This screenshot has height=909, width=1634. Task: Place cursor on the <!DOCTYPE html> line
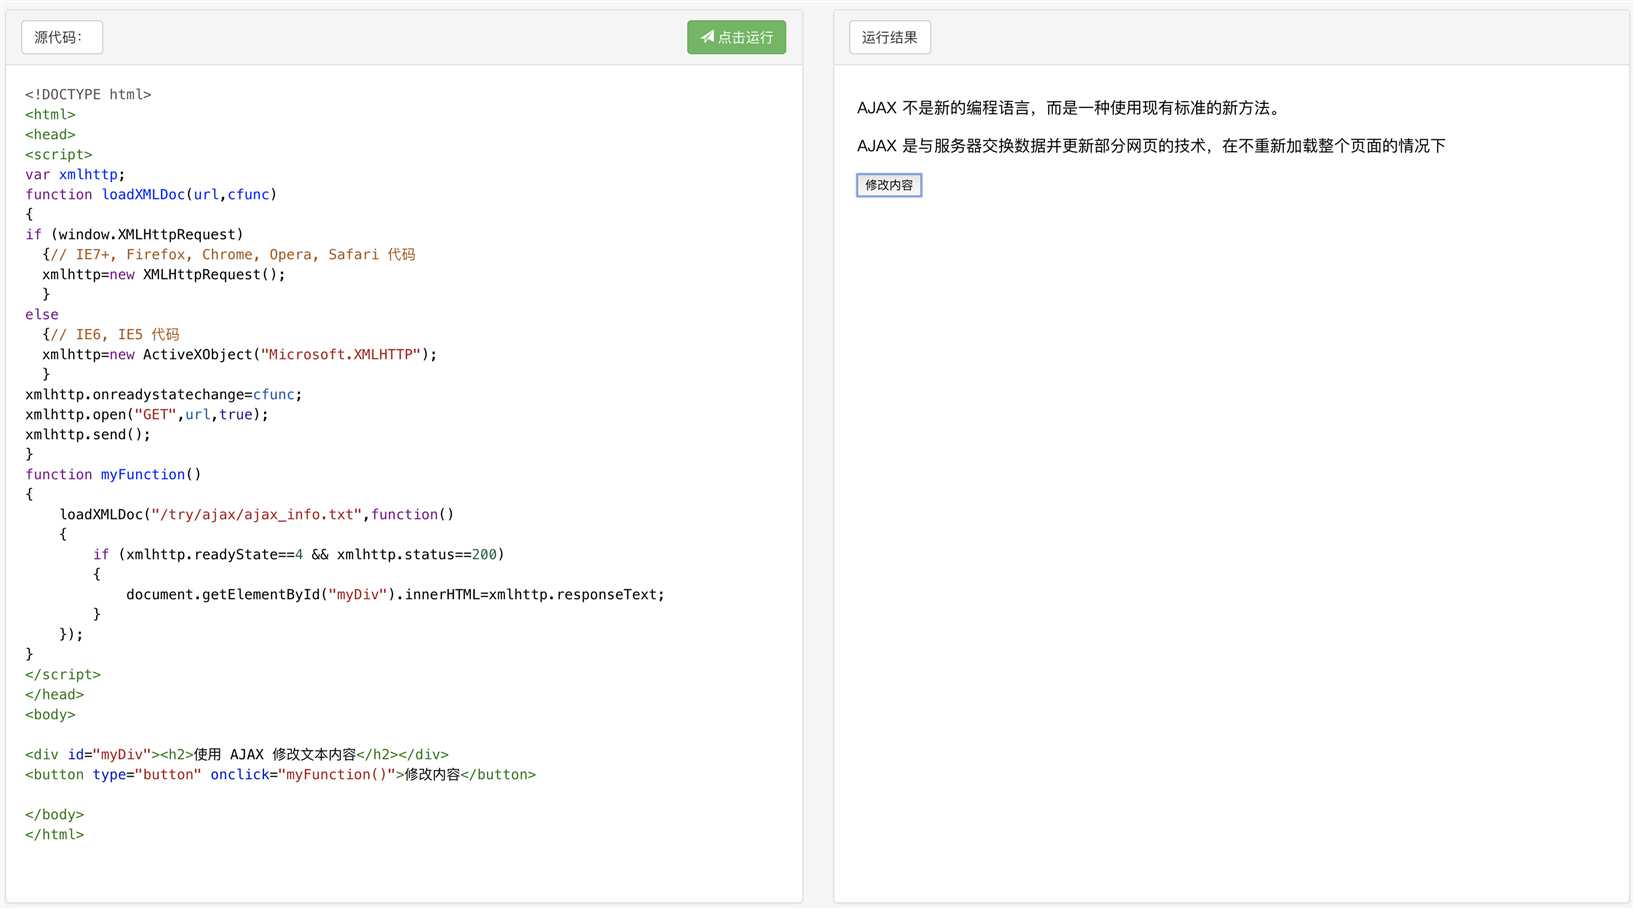(x=88, y=95)
